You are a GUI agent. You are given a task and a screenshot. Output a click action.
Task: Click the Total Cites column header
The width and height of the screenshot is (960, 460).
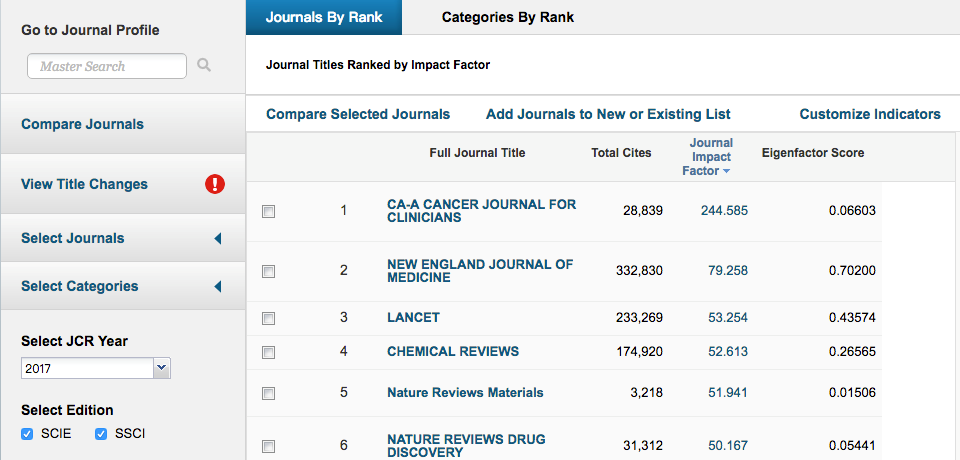(621, 153)
